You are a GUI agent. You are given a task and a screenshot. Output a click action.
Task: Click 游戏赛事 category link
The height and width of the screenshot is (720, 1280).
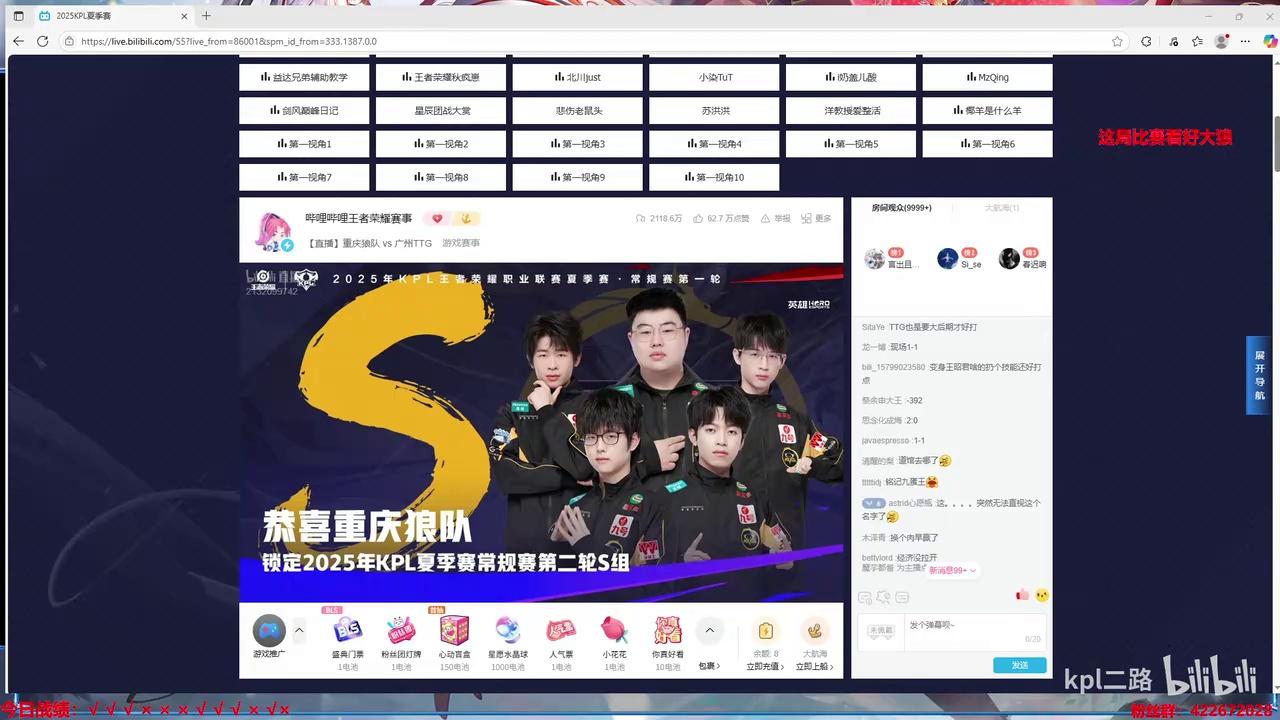tap(461, 243)
